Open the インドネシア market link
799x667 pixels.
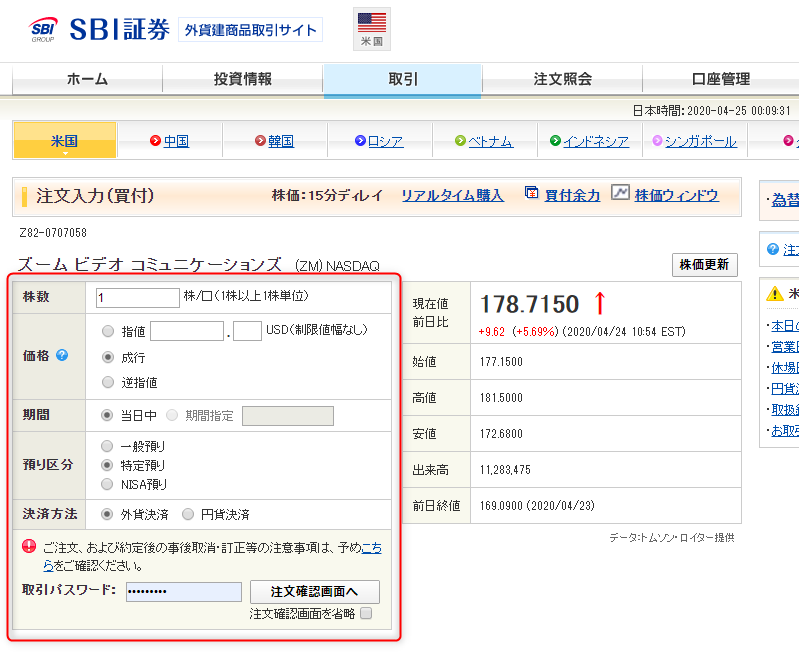pyautogui.click(x=596, y=141)
